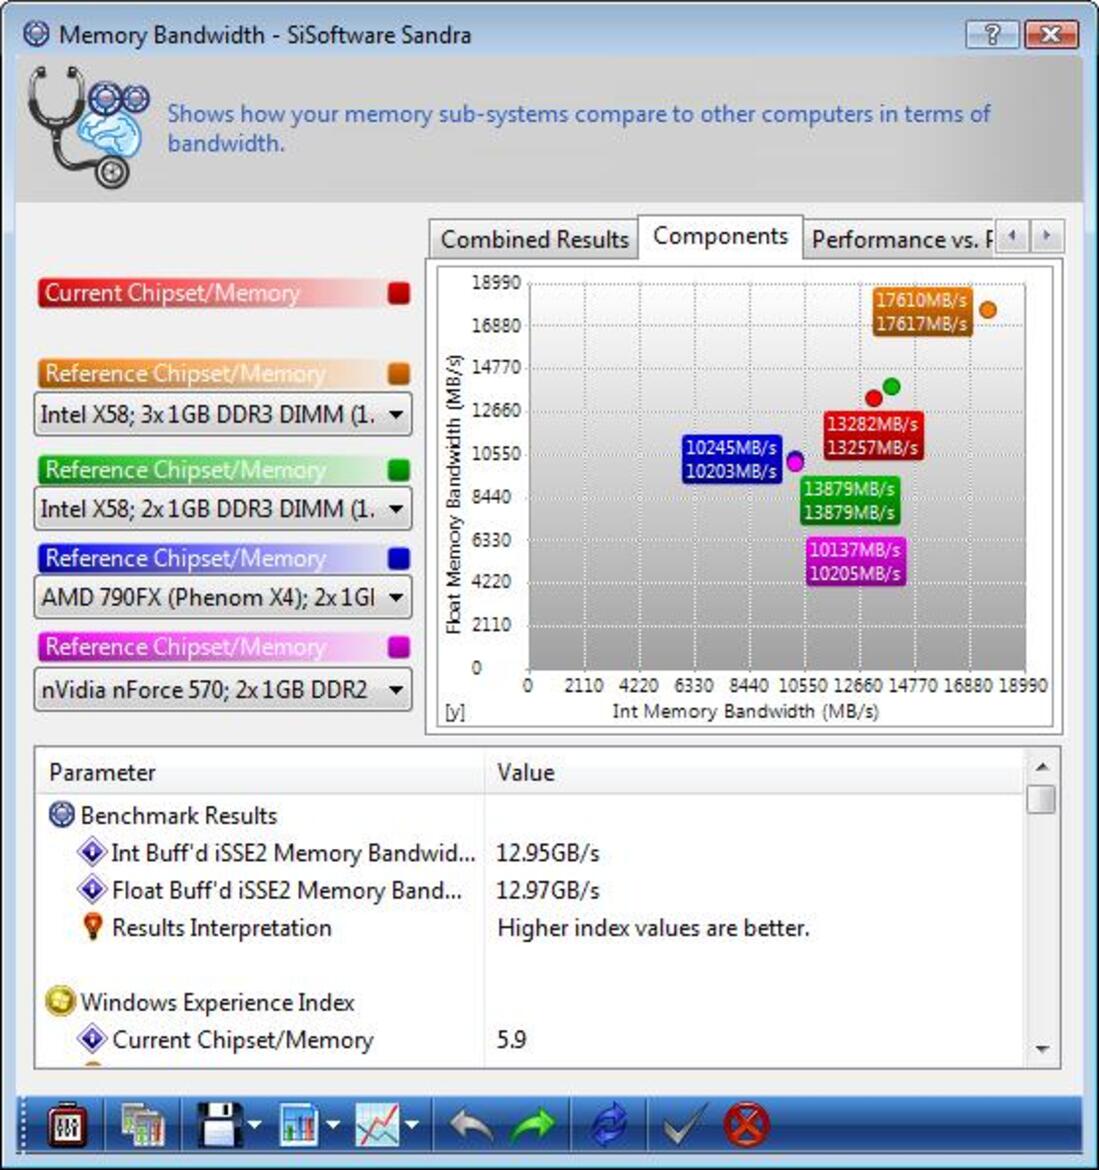Click the Windows Experience Index yellow icon
The height and width of the screenshot is (1170, 1099).
(60, 1001)
